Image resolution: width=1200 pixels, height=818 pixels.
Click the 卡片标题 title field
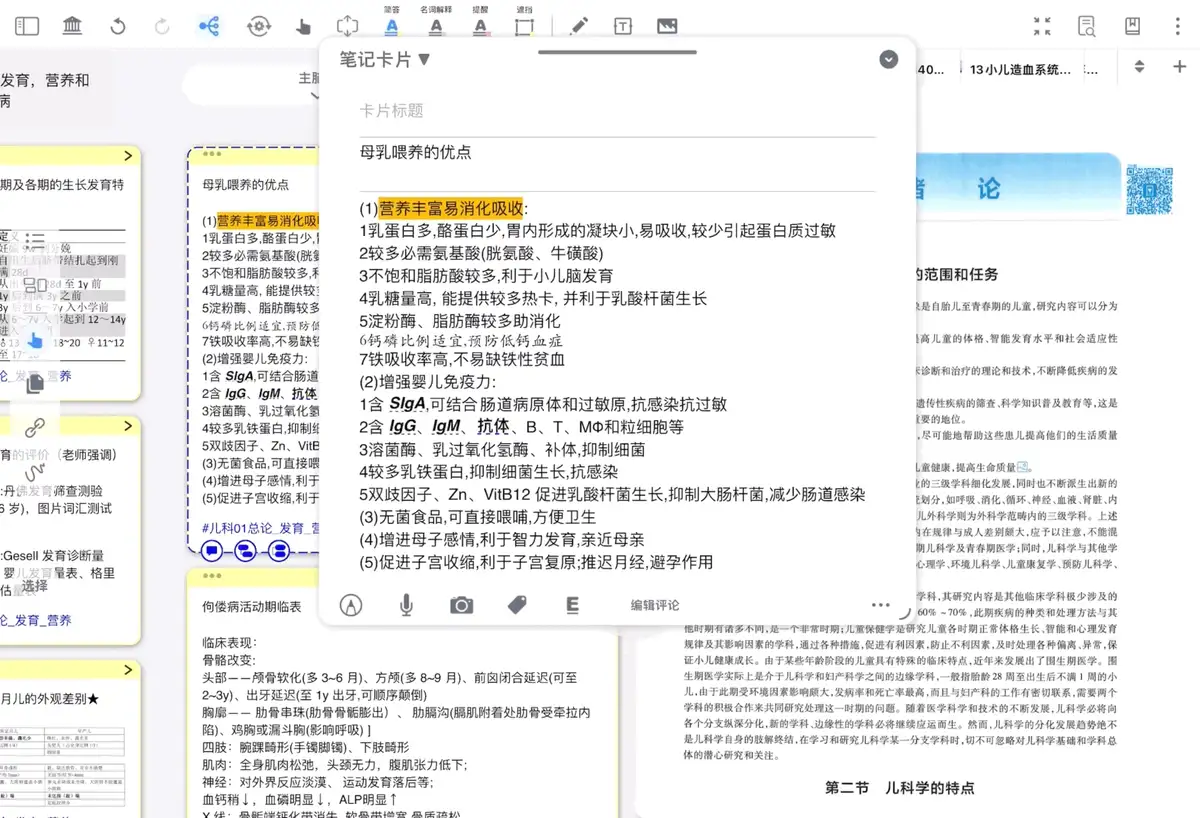pyautogui.click(x=618, y=111)
